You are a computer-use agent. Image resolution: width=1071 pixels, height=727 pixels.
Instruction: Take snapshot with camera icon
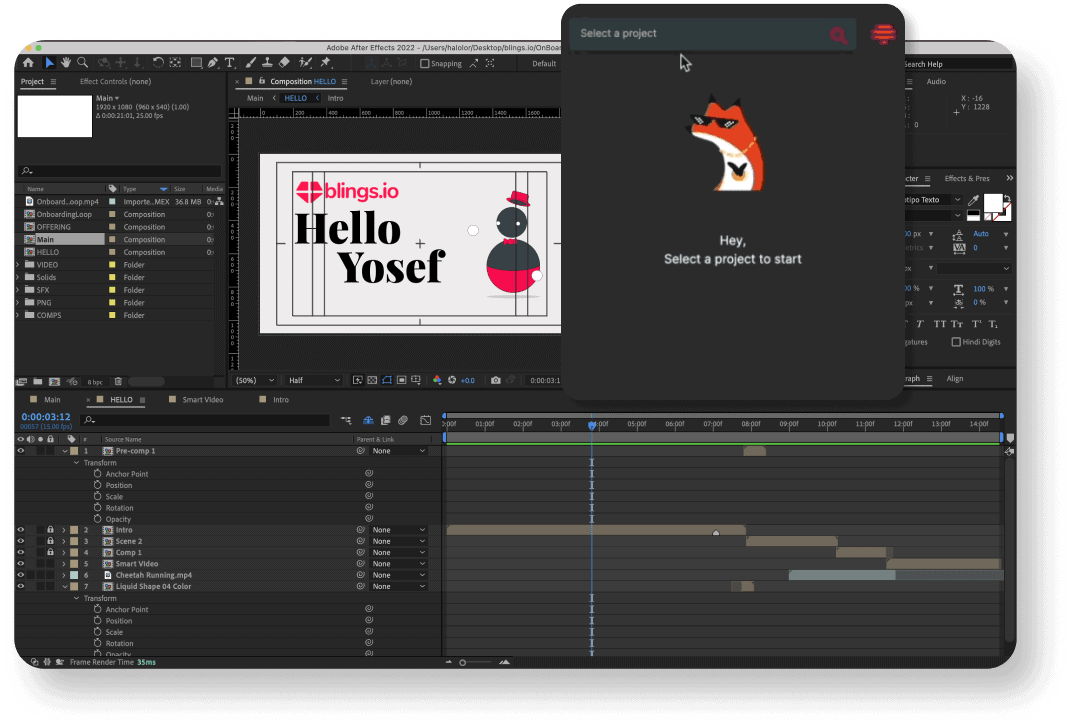496,380
